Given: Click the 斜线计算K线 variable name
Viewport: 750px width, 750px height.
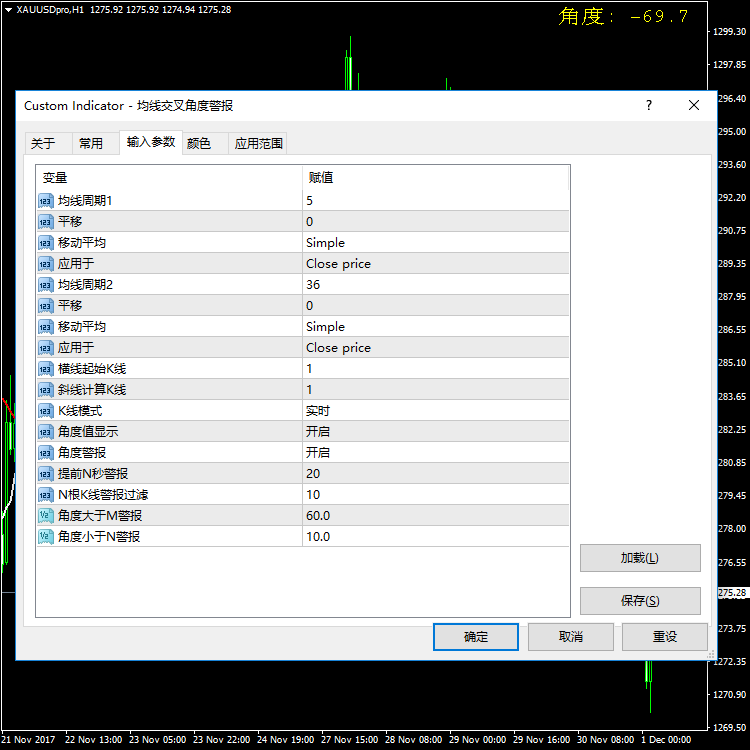Looking at the screenshot, I should point(92,390).
